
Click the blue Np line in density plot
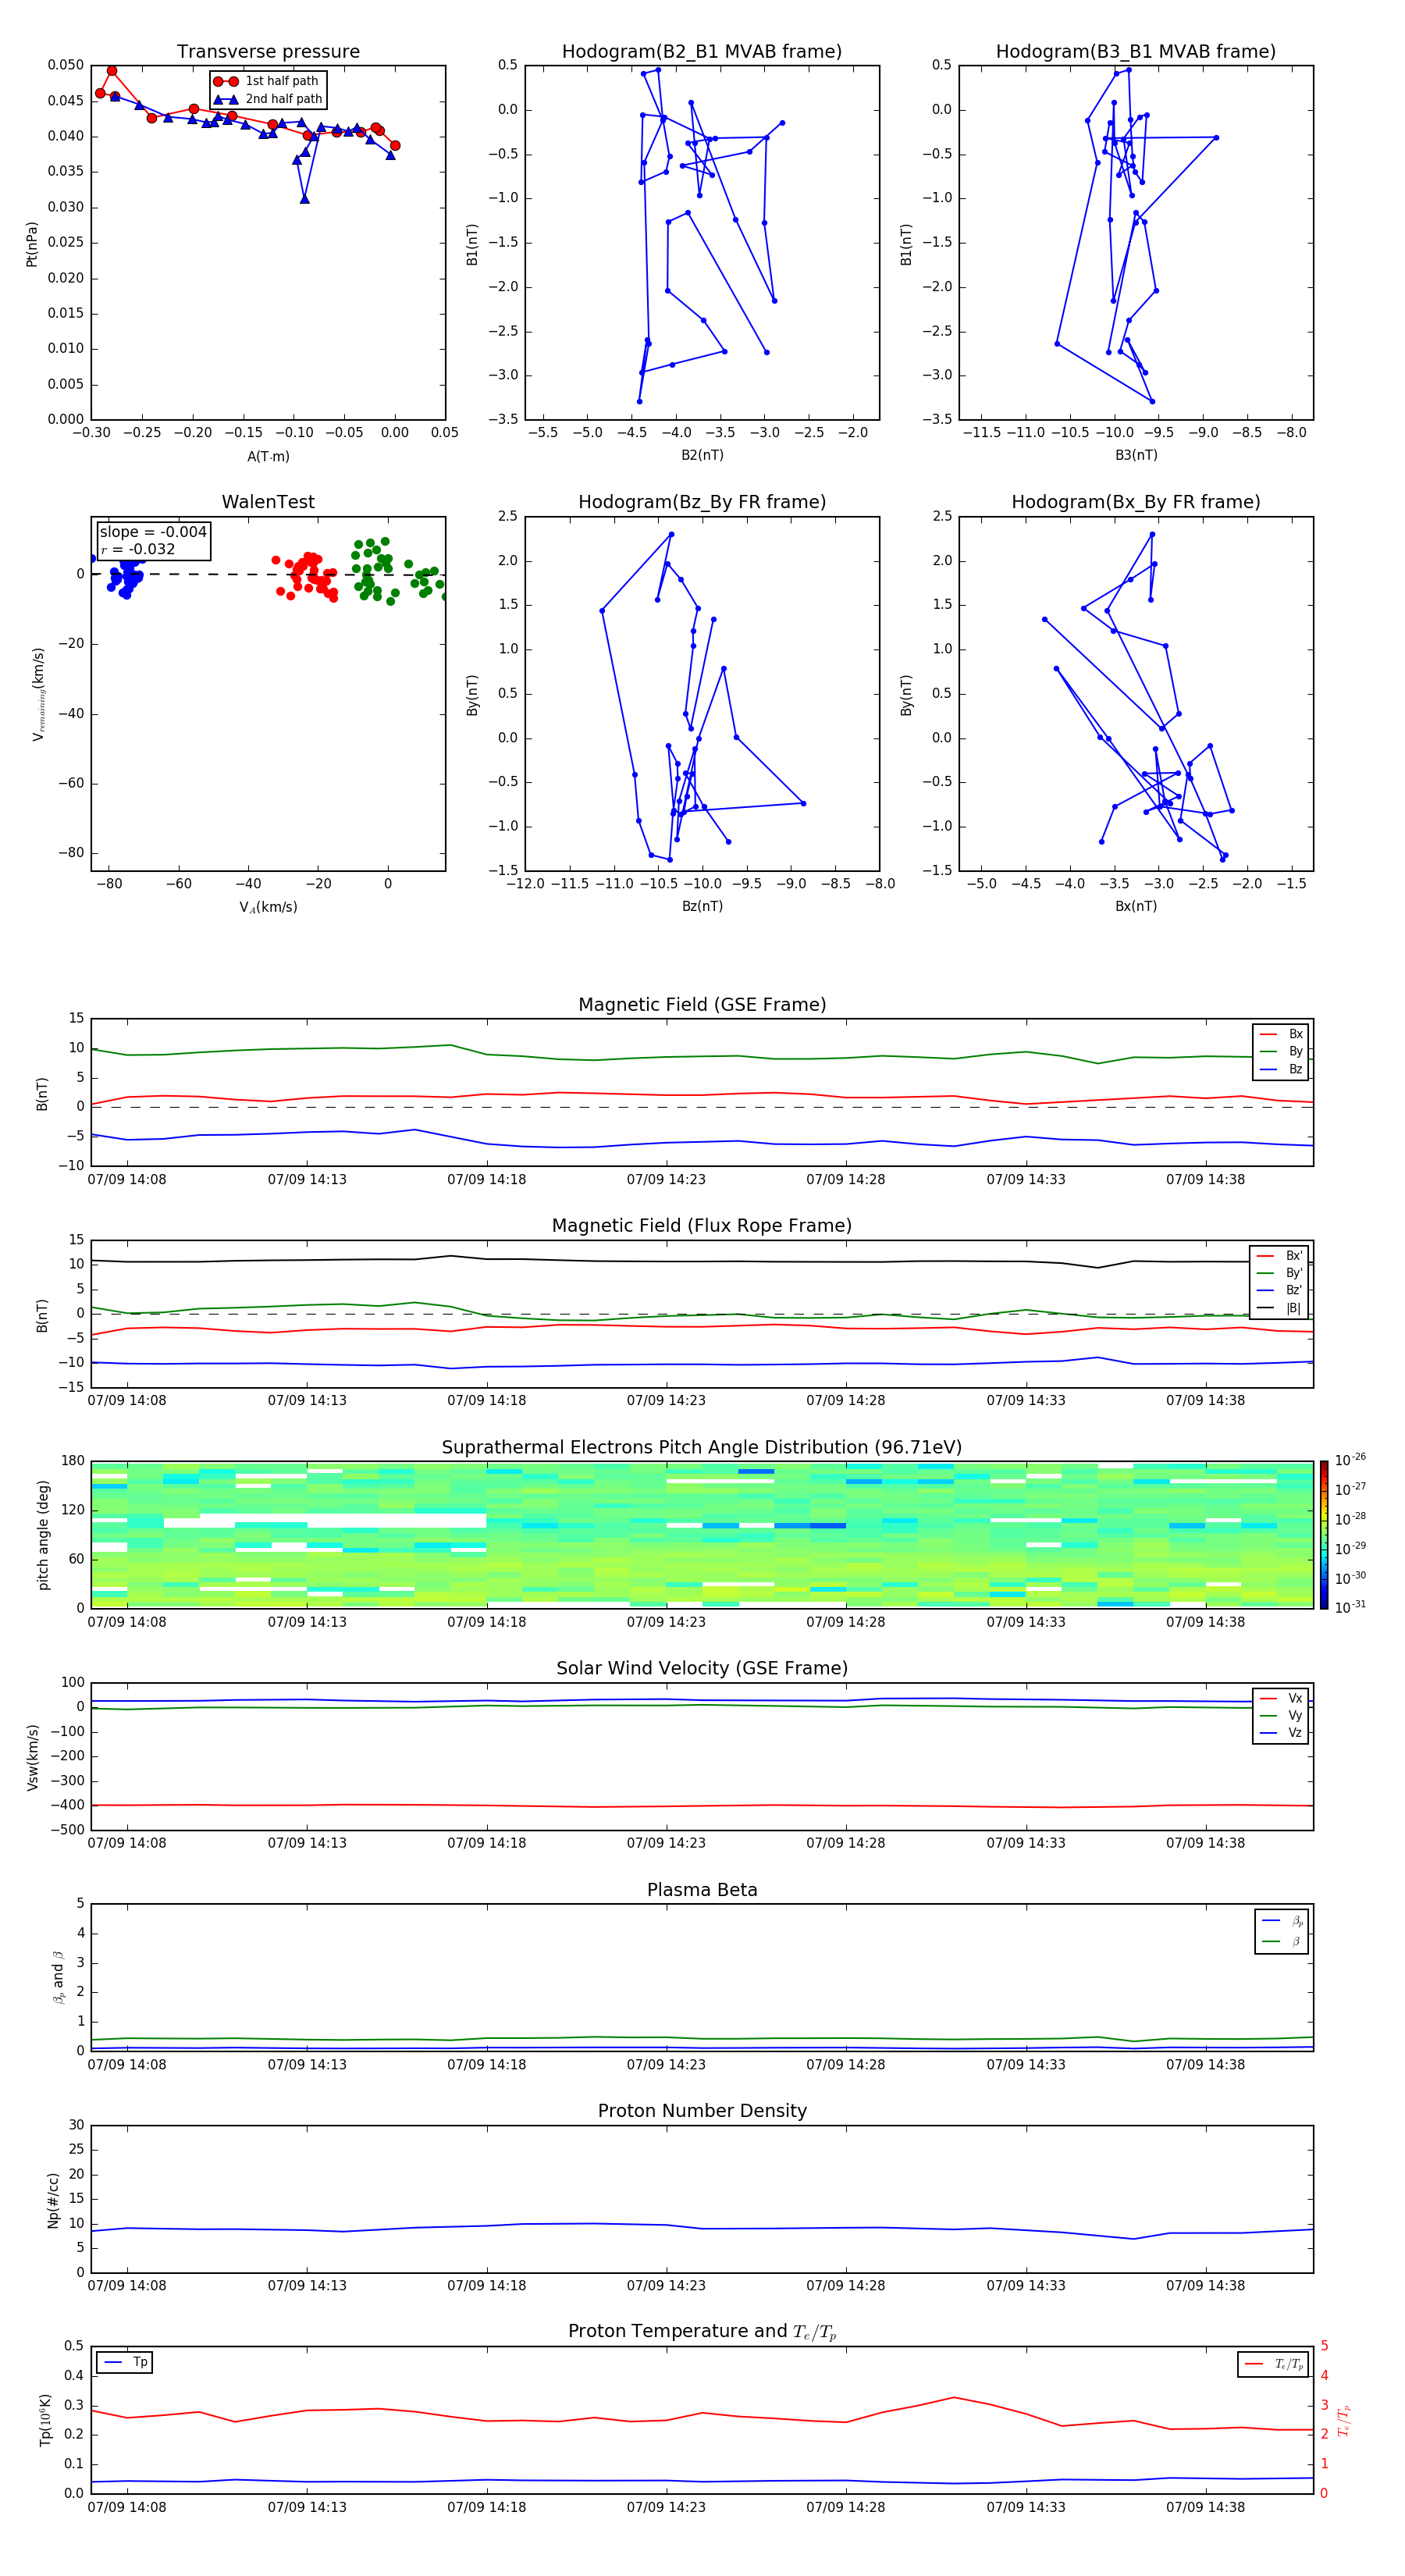click(700, 2226)
